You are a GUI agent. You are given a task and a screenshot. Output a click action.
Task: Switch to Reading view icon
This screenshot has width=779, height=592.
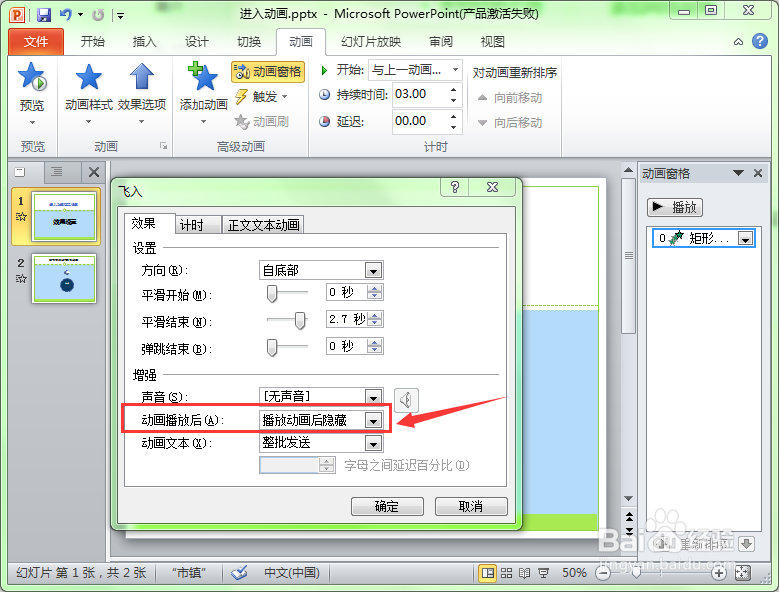pos(524,573)
